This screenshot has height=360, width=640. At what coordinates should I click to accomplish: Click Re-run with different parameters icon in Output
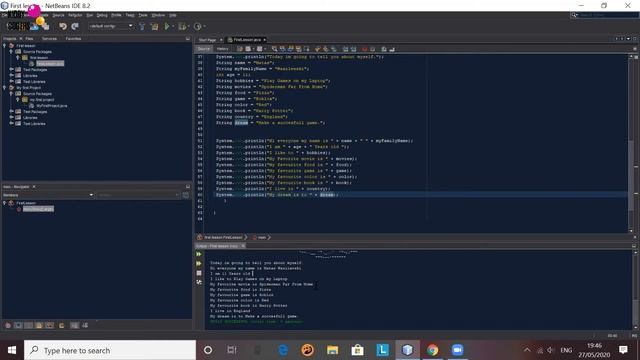(x=199, y=263)
